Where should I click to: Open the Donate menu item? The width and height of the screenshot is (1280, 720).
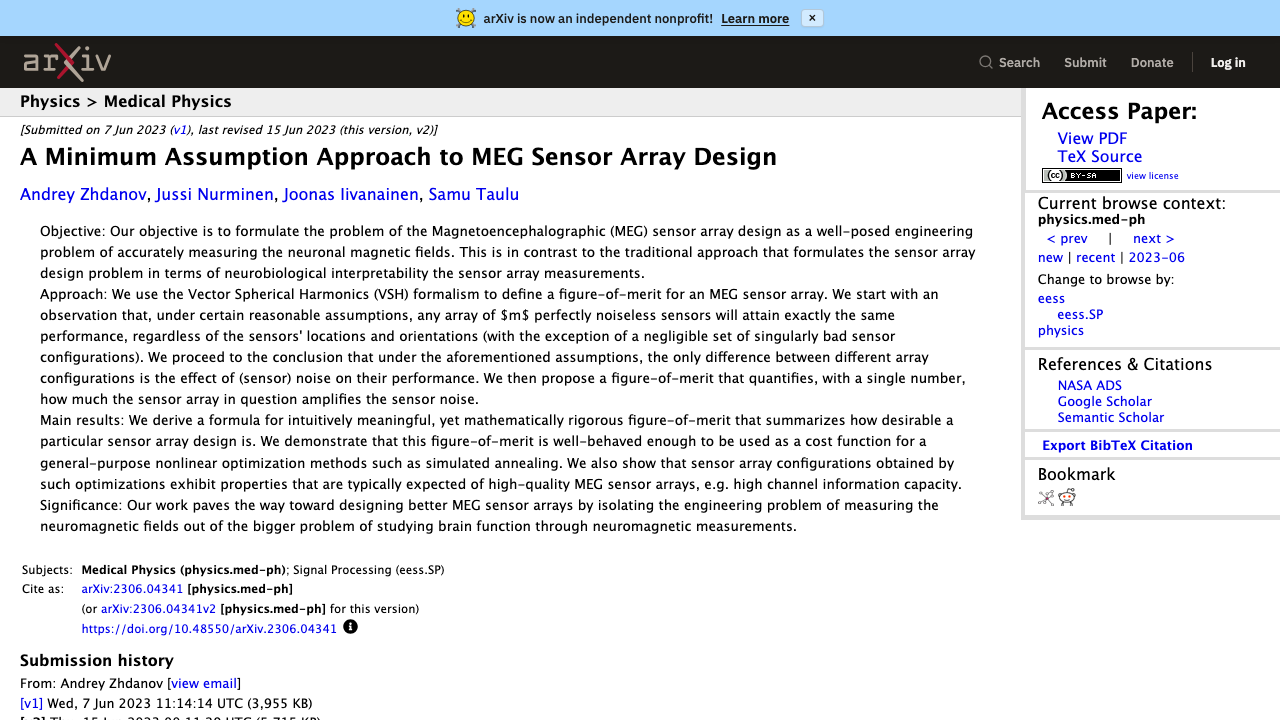tap(1152, 62)
